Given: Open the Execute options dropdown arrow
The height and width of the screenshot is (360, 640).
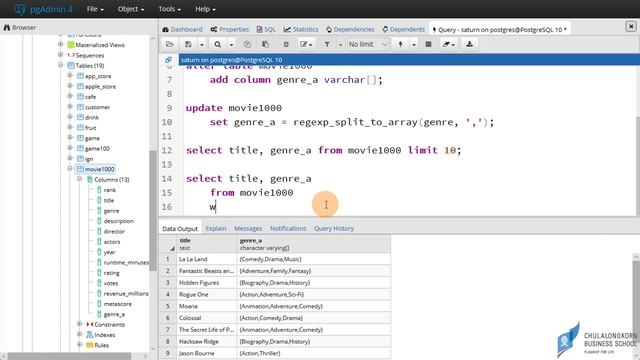Looking at the screenshot, I should tap(413, 44).
